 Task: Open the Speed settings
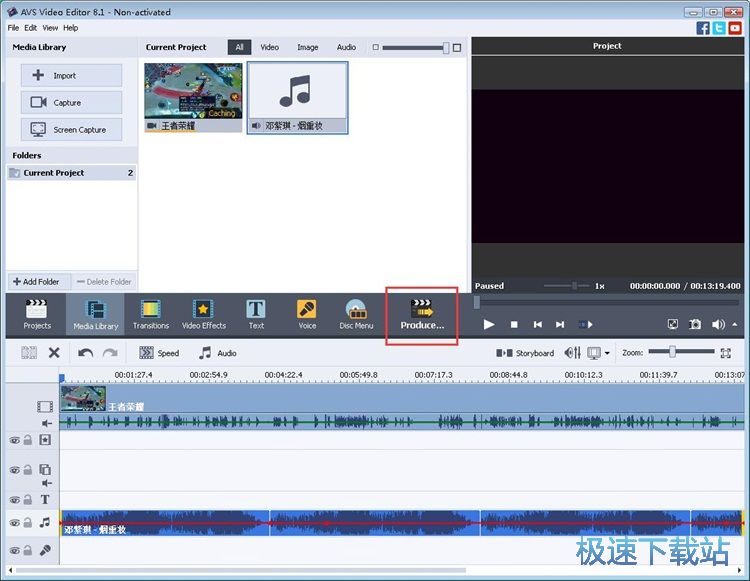pos(159,353)
